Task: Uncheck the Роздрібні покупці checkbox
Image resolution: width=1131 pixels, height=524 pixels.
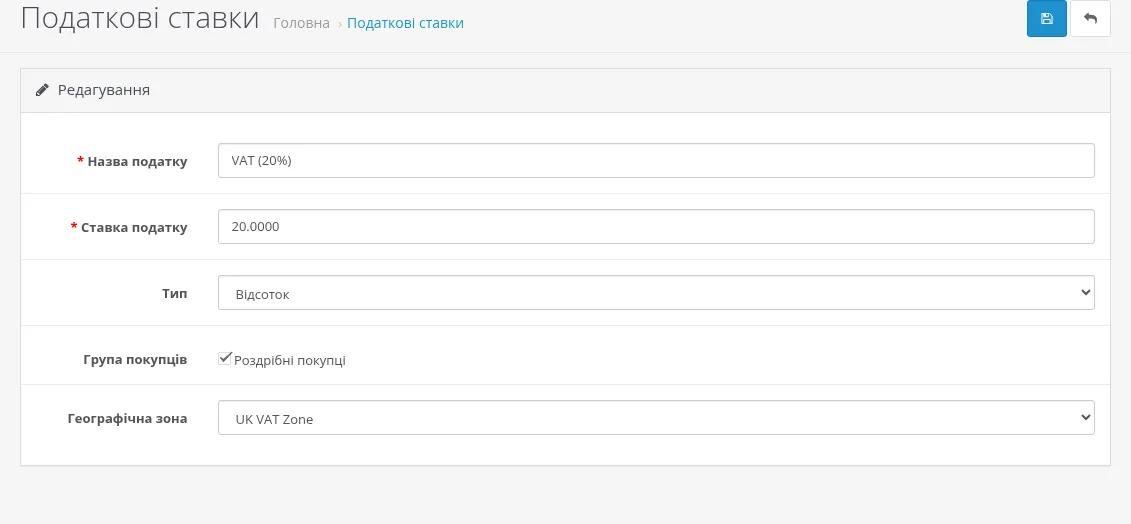Action: [x=225, y=358]
